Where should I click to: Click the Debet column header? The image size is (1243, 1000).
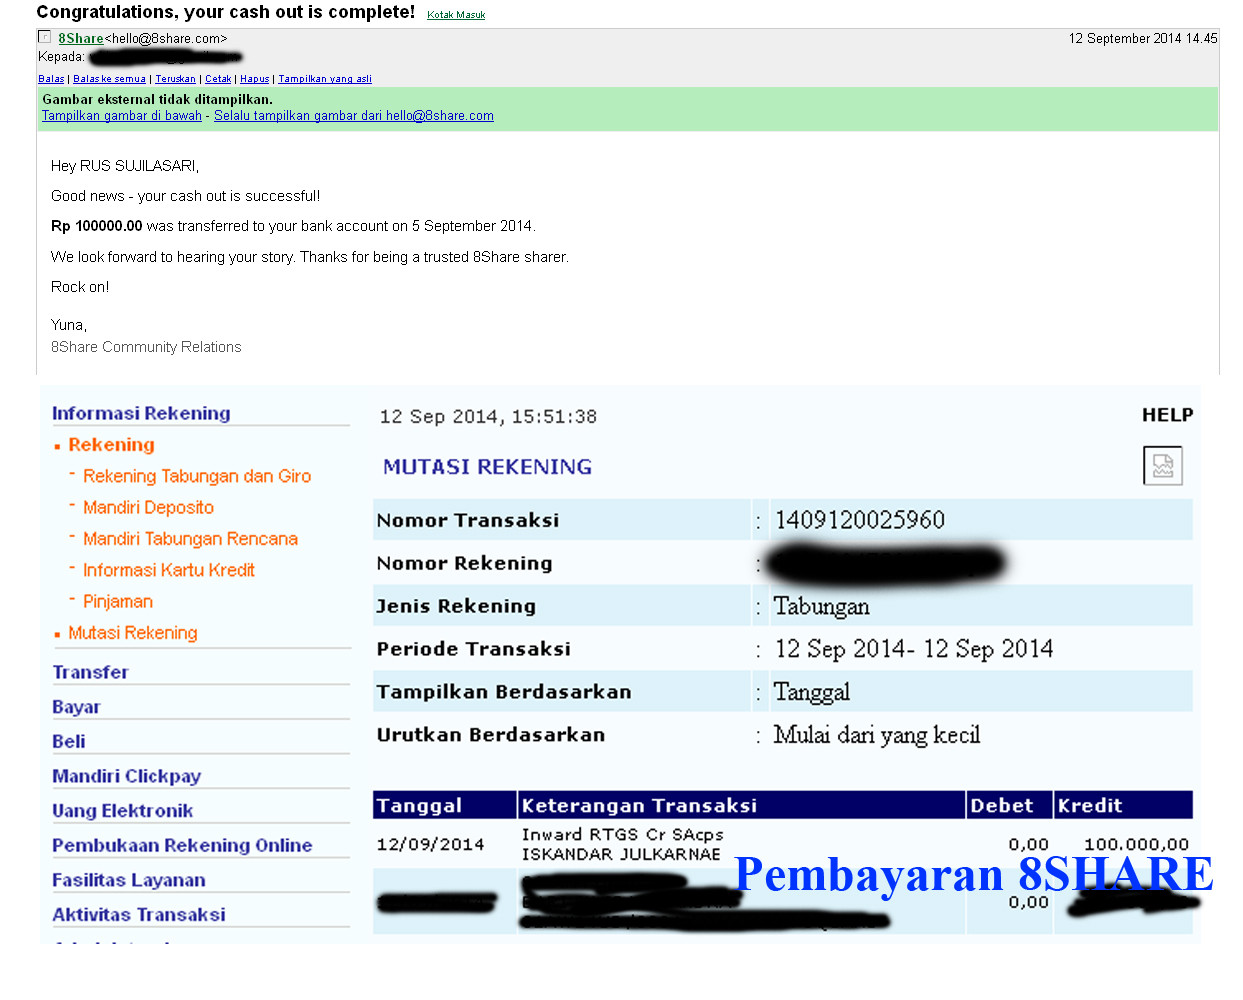(x=1009, y=805)
